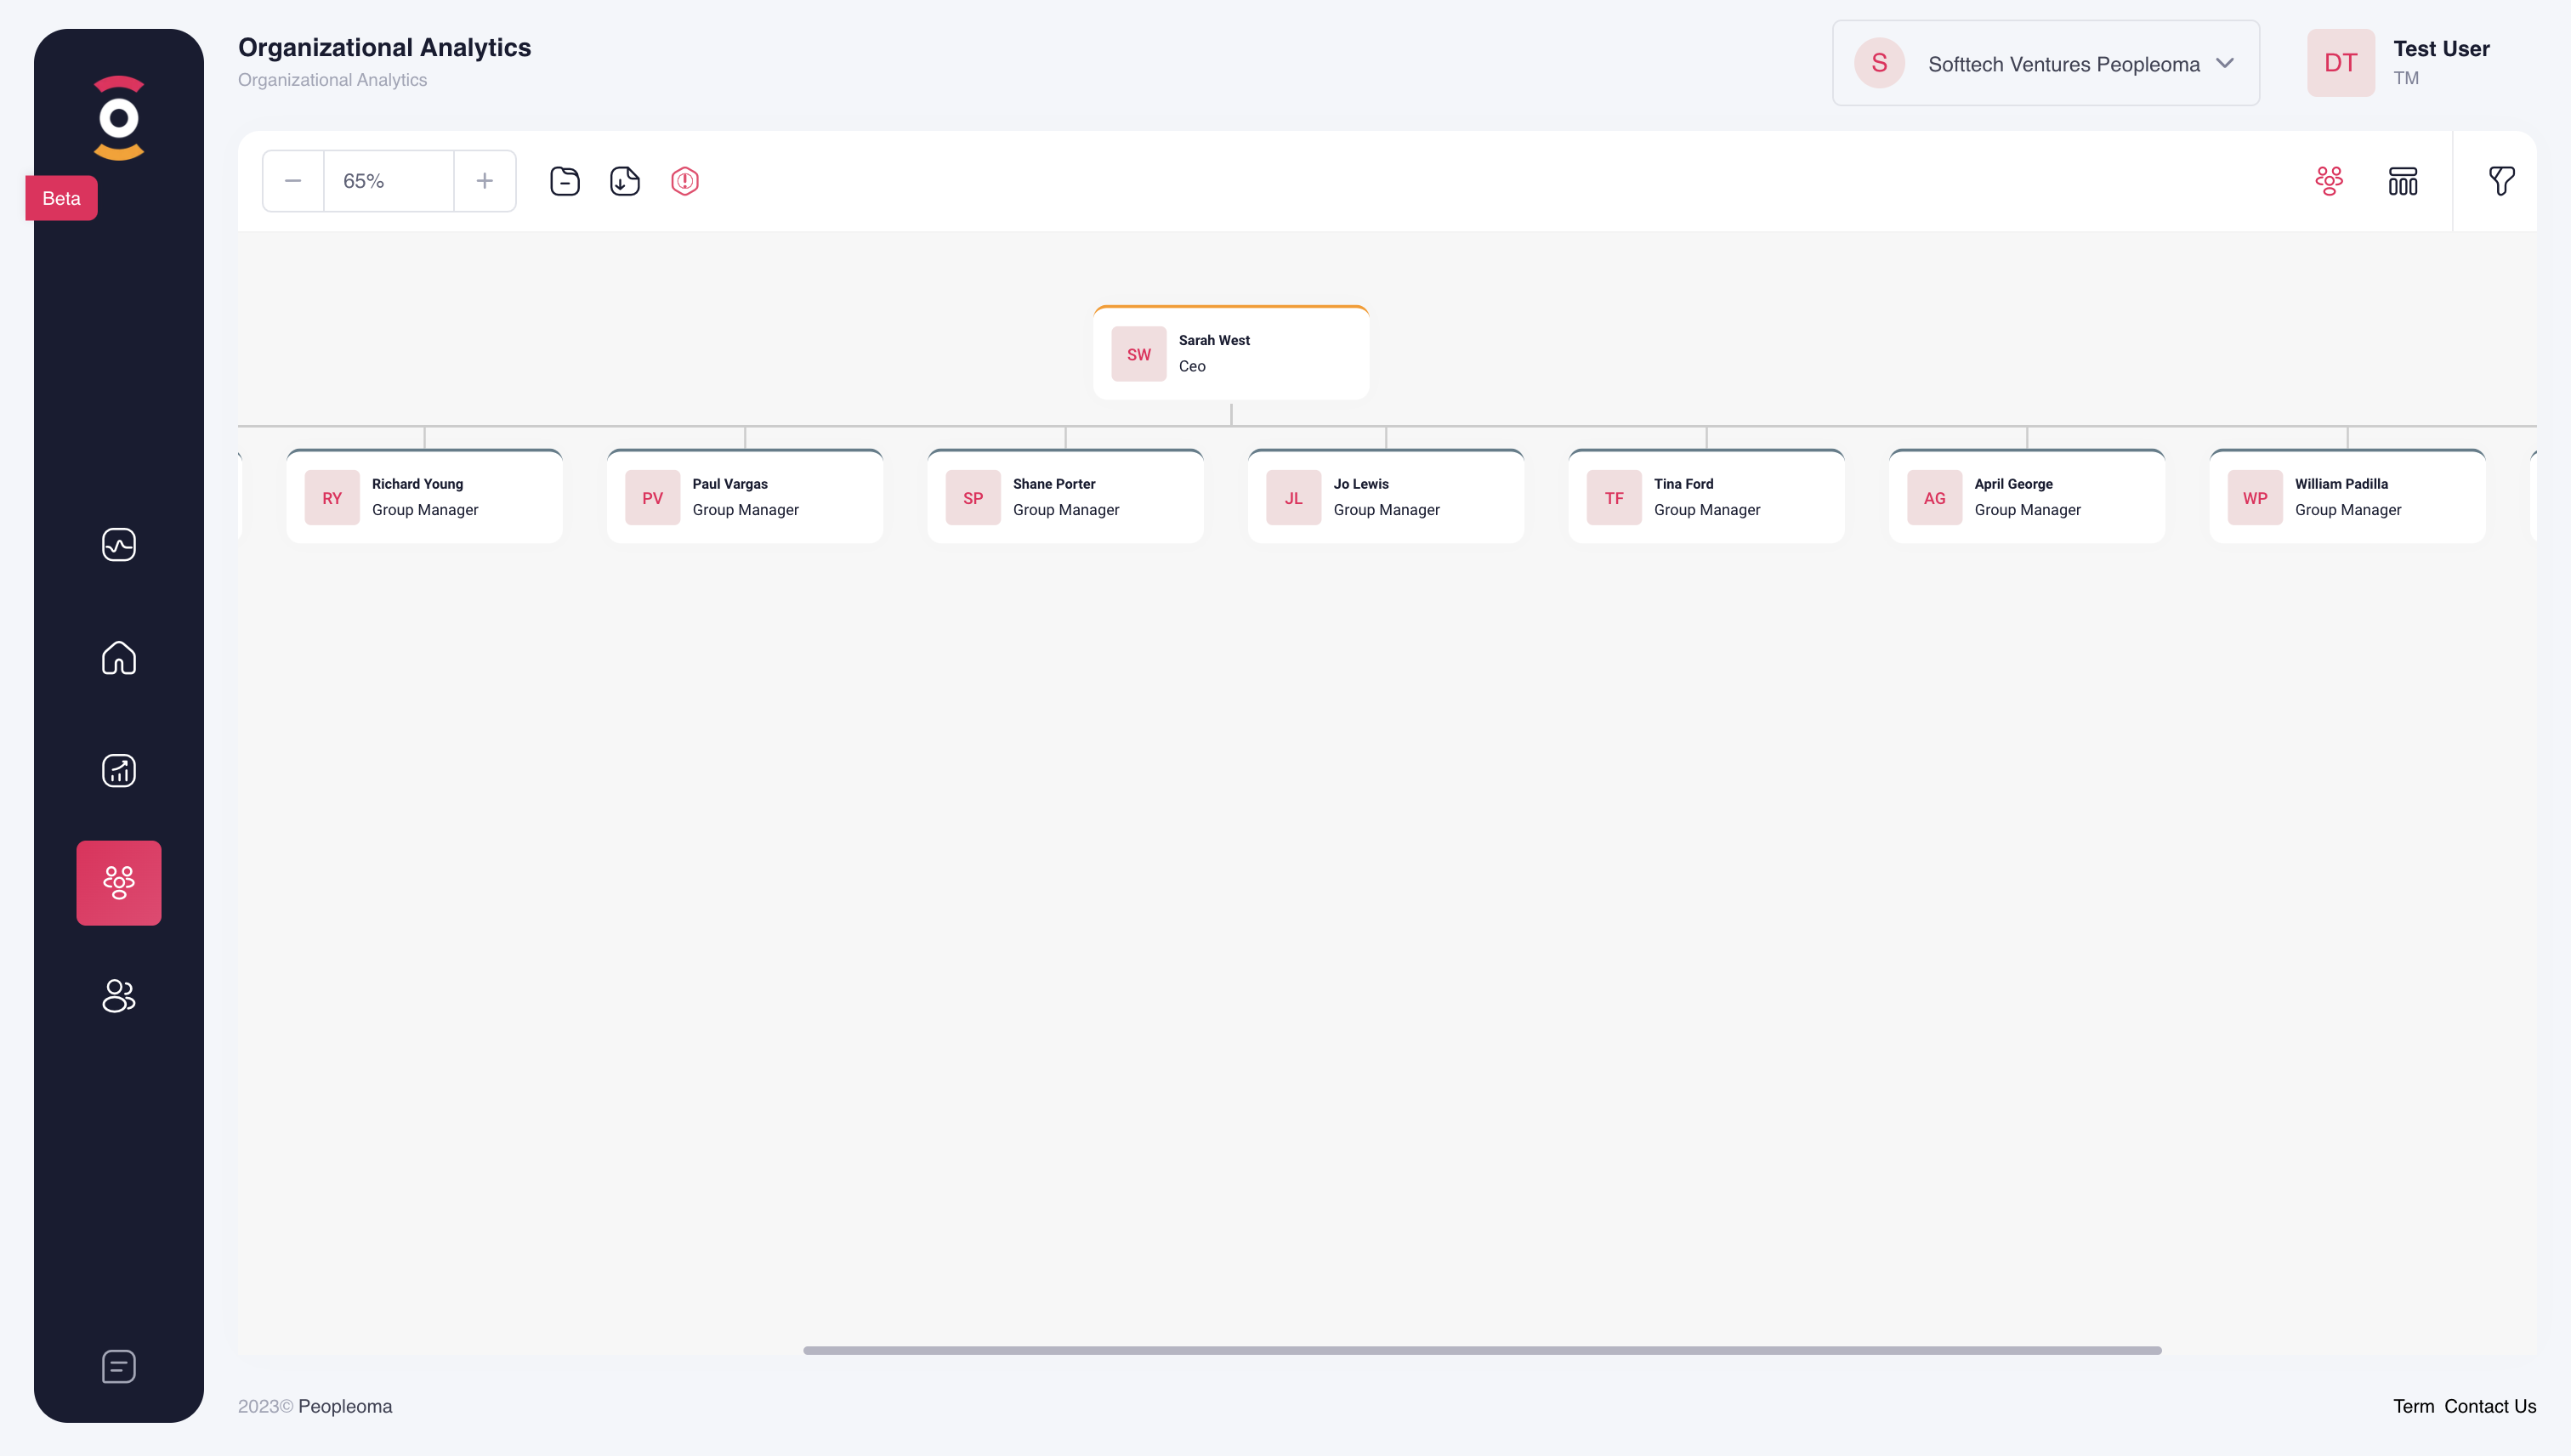The image size is (2571, 1456).
Task: Click the Peopleoma logo in sidebar
Action: point(118,118)
